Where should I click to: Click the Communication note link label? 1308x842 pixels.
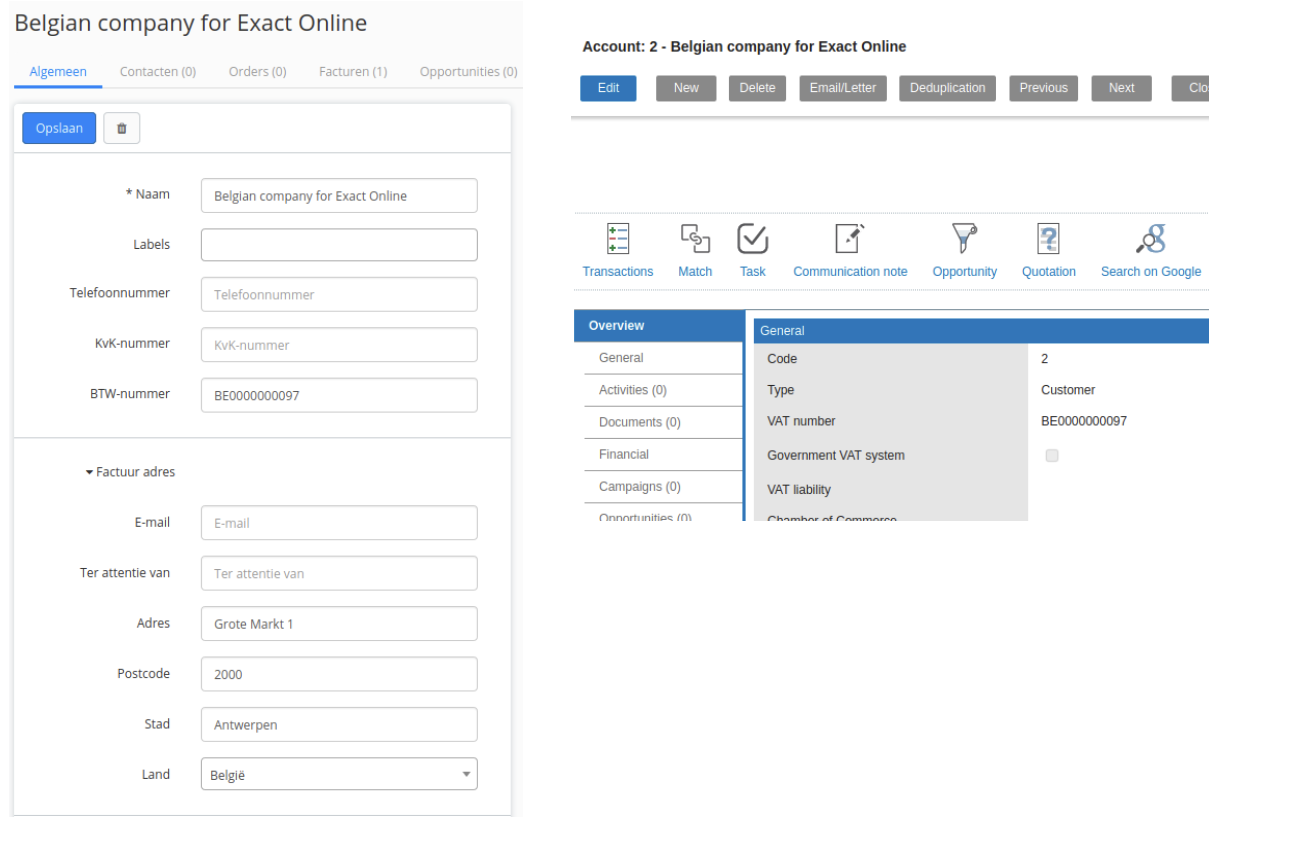850,272
